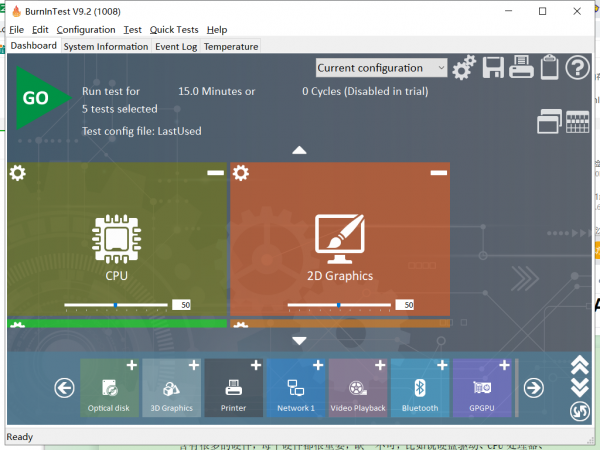
Task: Click the save configuration floppy disk icon
Action: click(493, 68)
